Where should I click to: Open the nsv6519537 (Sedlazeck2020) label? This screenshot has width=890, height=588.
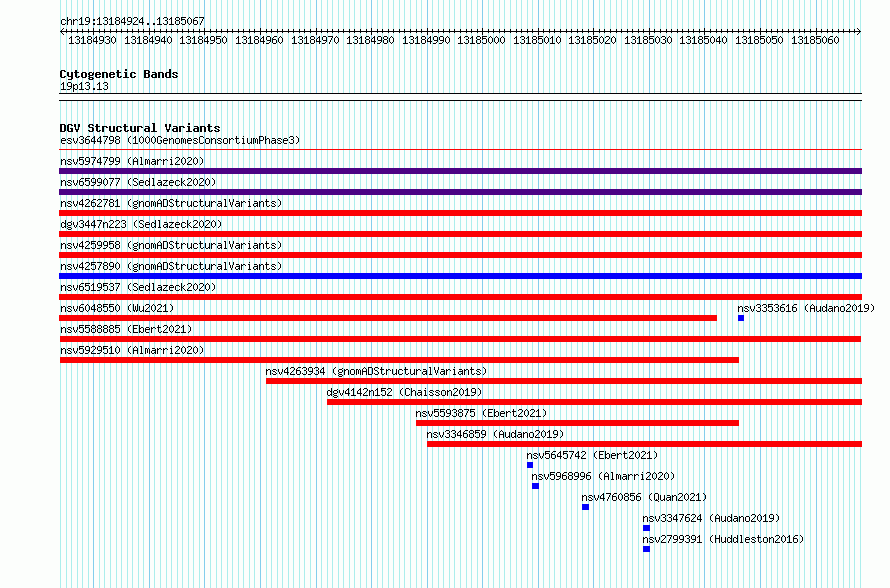tap(138, 287)
